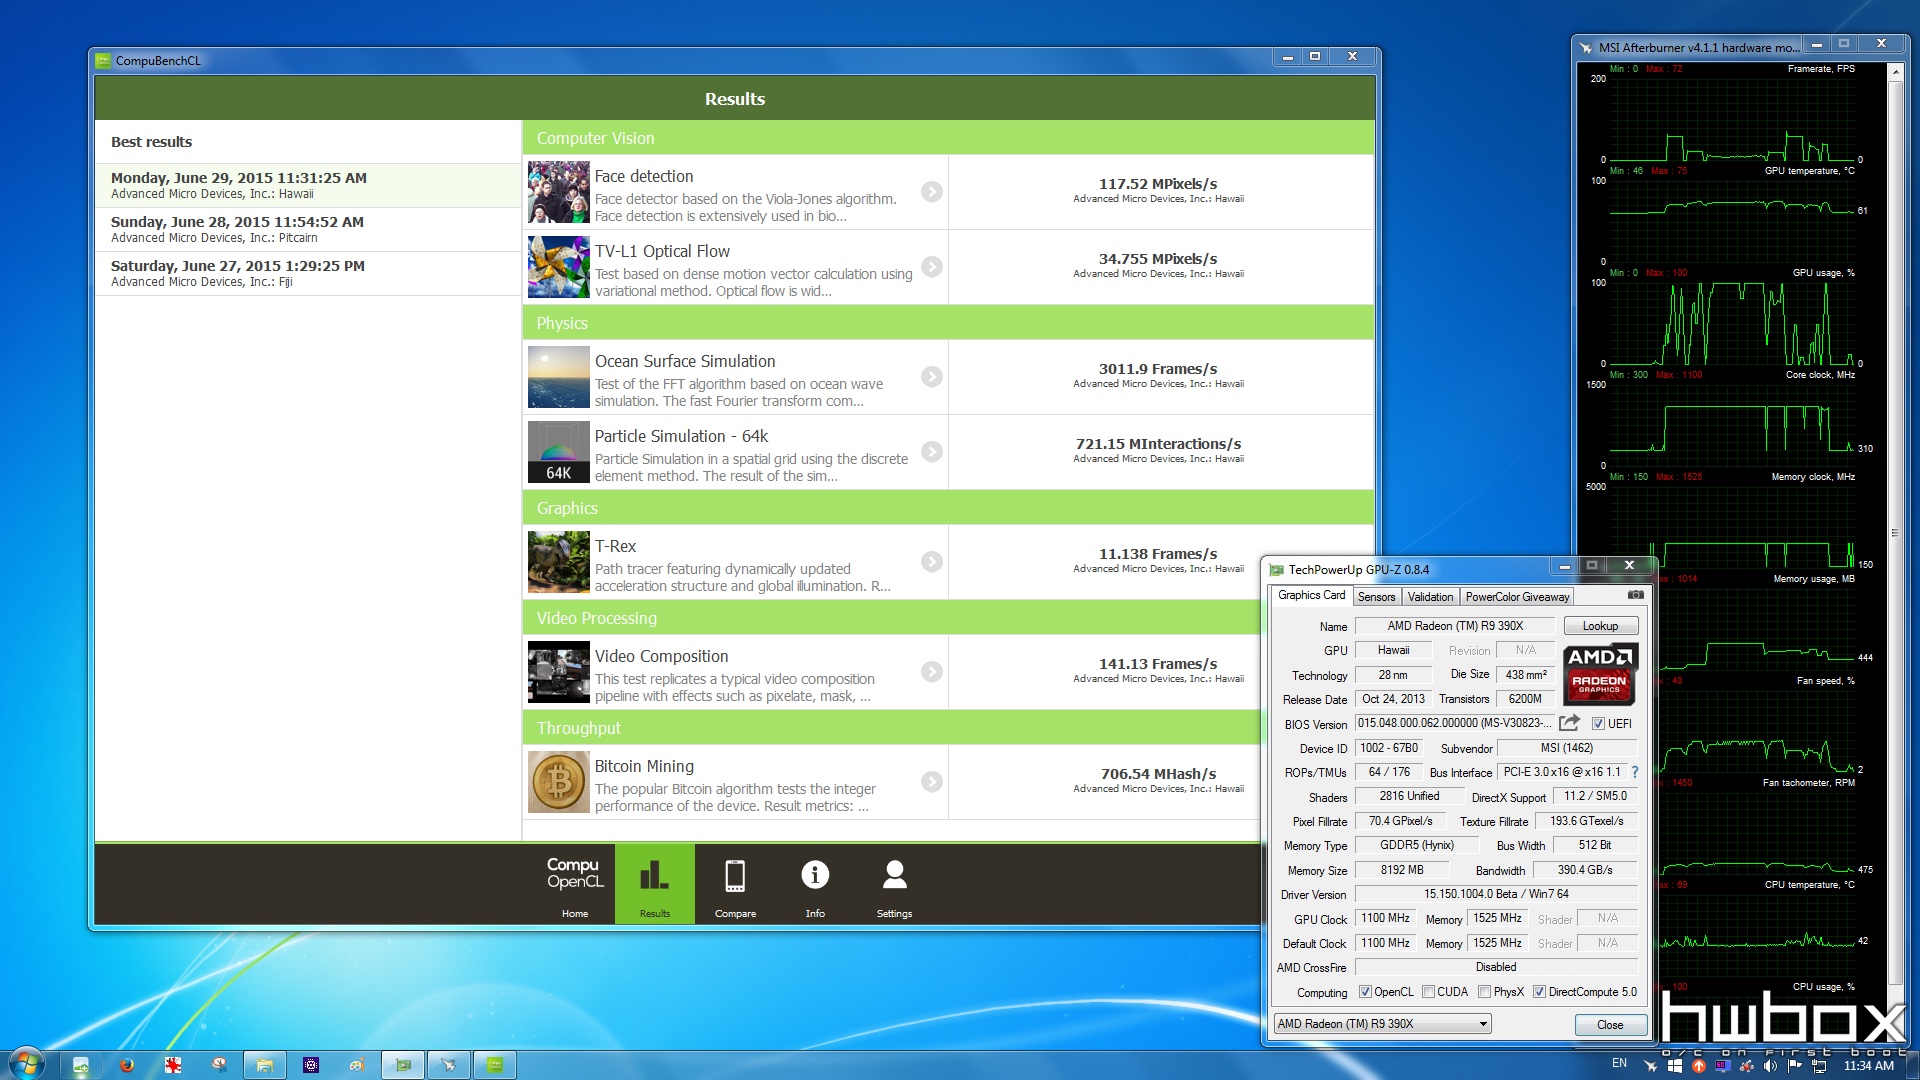Click the purple chip taskbar icon
The width and height of the screenshot is (1920, 1080).
[x=311, y=1065]
